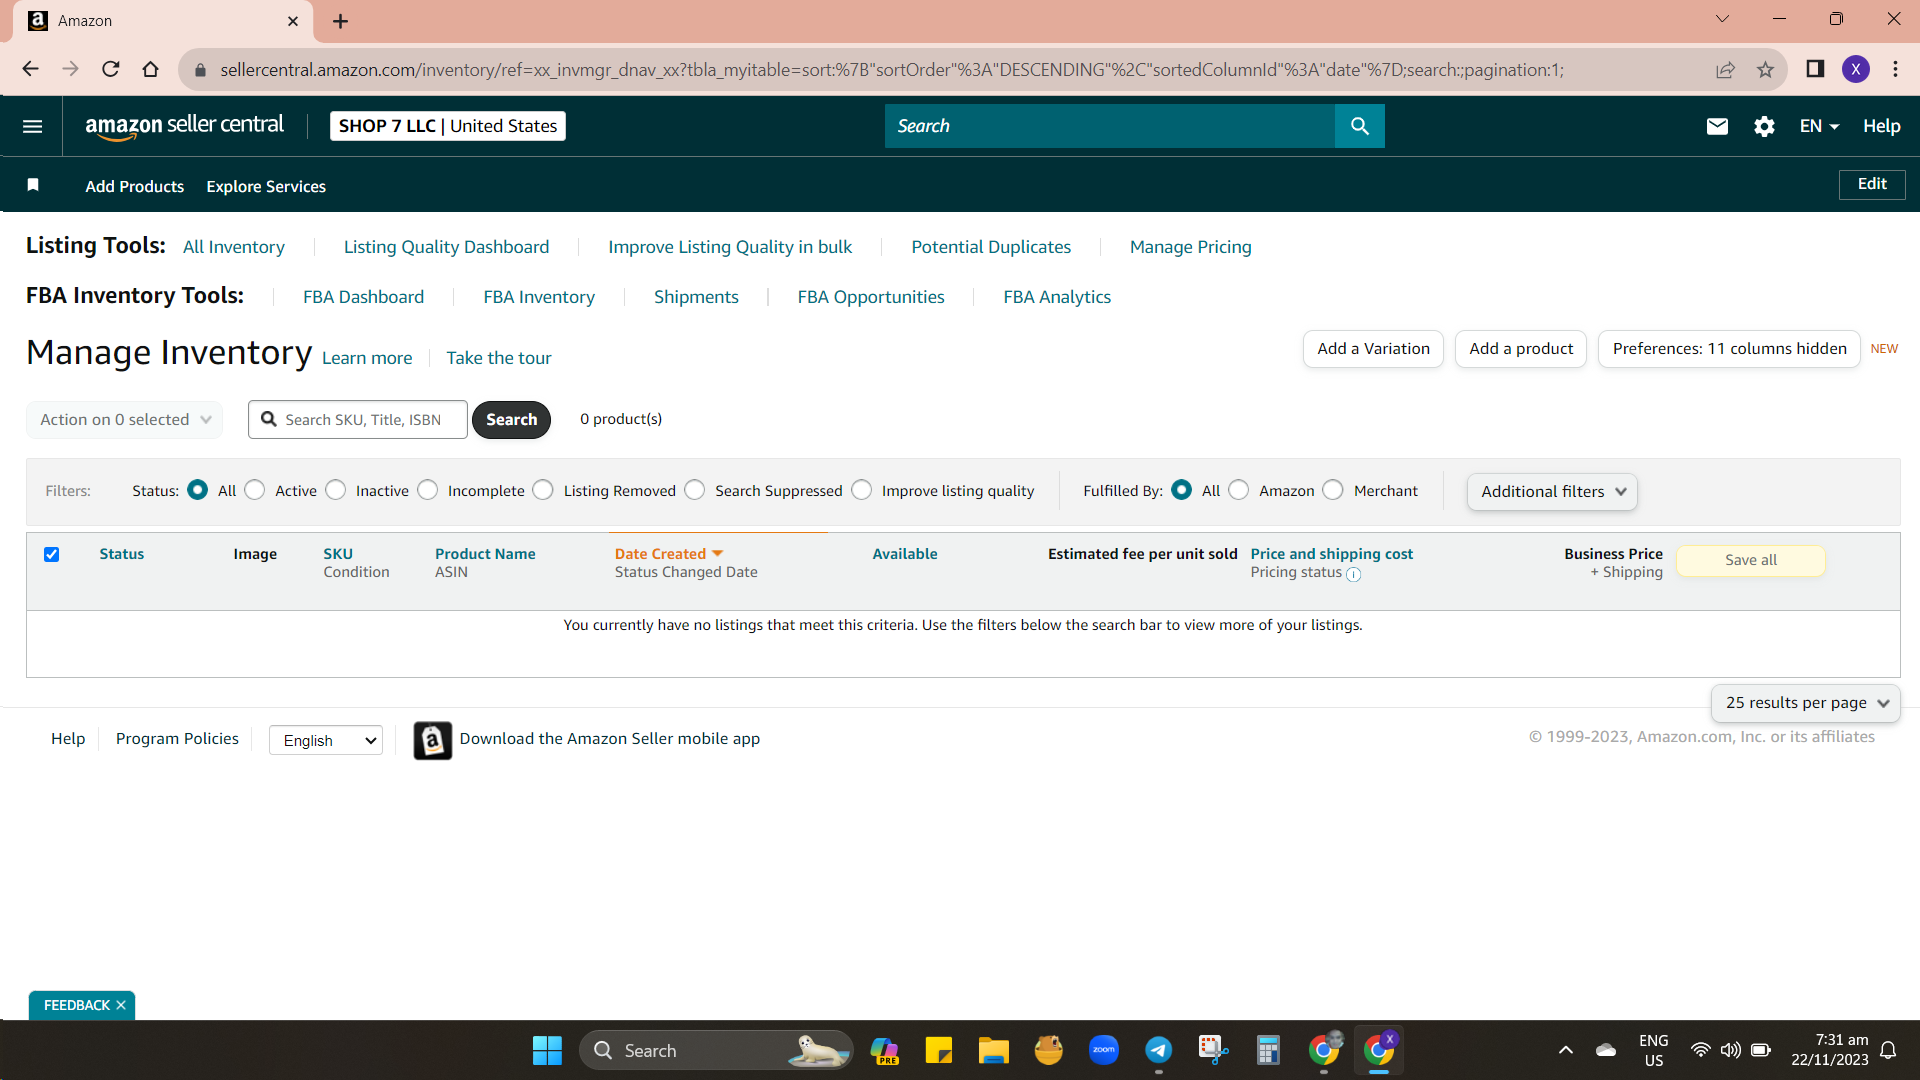Viewport: 1920px width, 1080px height.
Task: Bookmark this page with the star icon
Action: tap(1765, 69)
